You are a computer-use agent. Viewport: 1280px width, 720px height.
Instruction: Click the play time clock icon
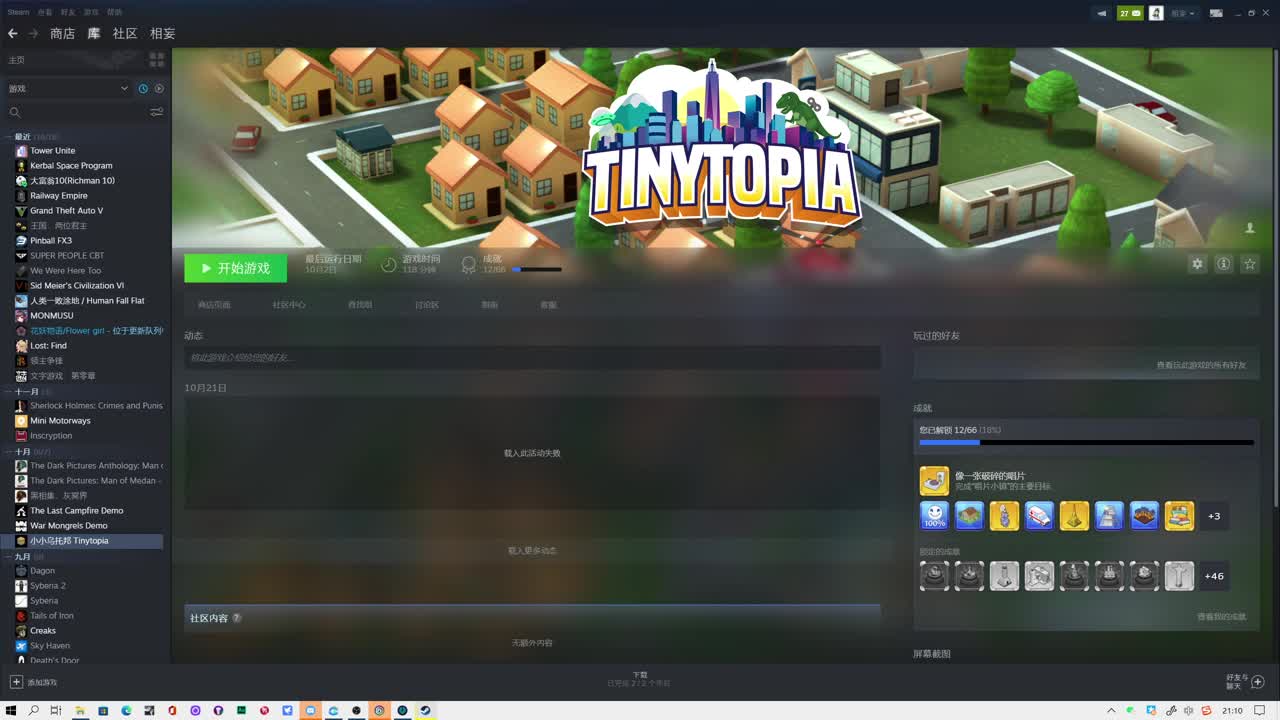(x=389, y=264)
